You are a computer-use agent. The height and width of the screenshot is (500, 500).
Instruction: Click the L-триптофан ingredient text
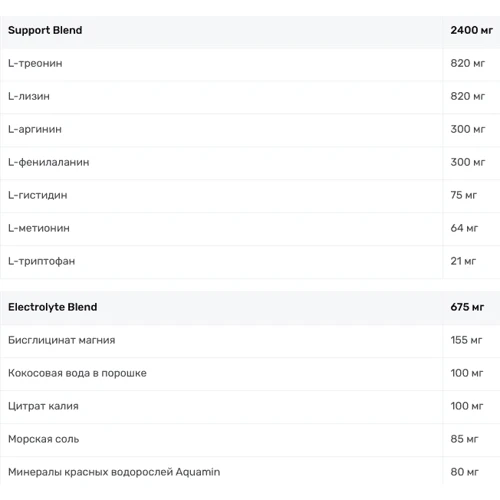pyautogui.click(x=41, y=261)
